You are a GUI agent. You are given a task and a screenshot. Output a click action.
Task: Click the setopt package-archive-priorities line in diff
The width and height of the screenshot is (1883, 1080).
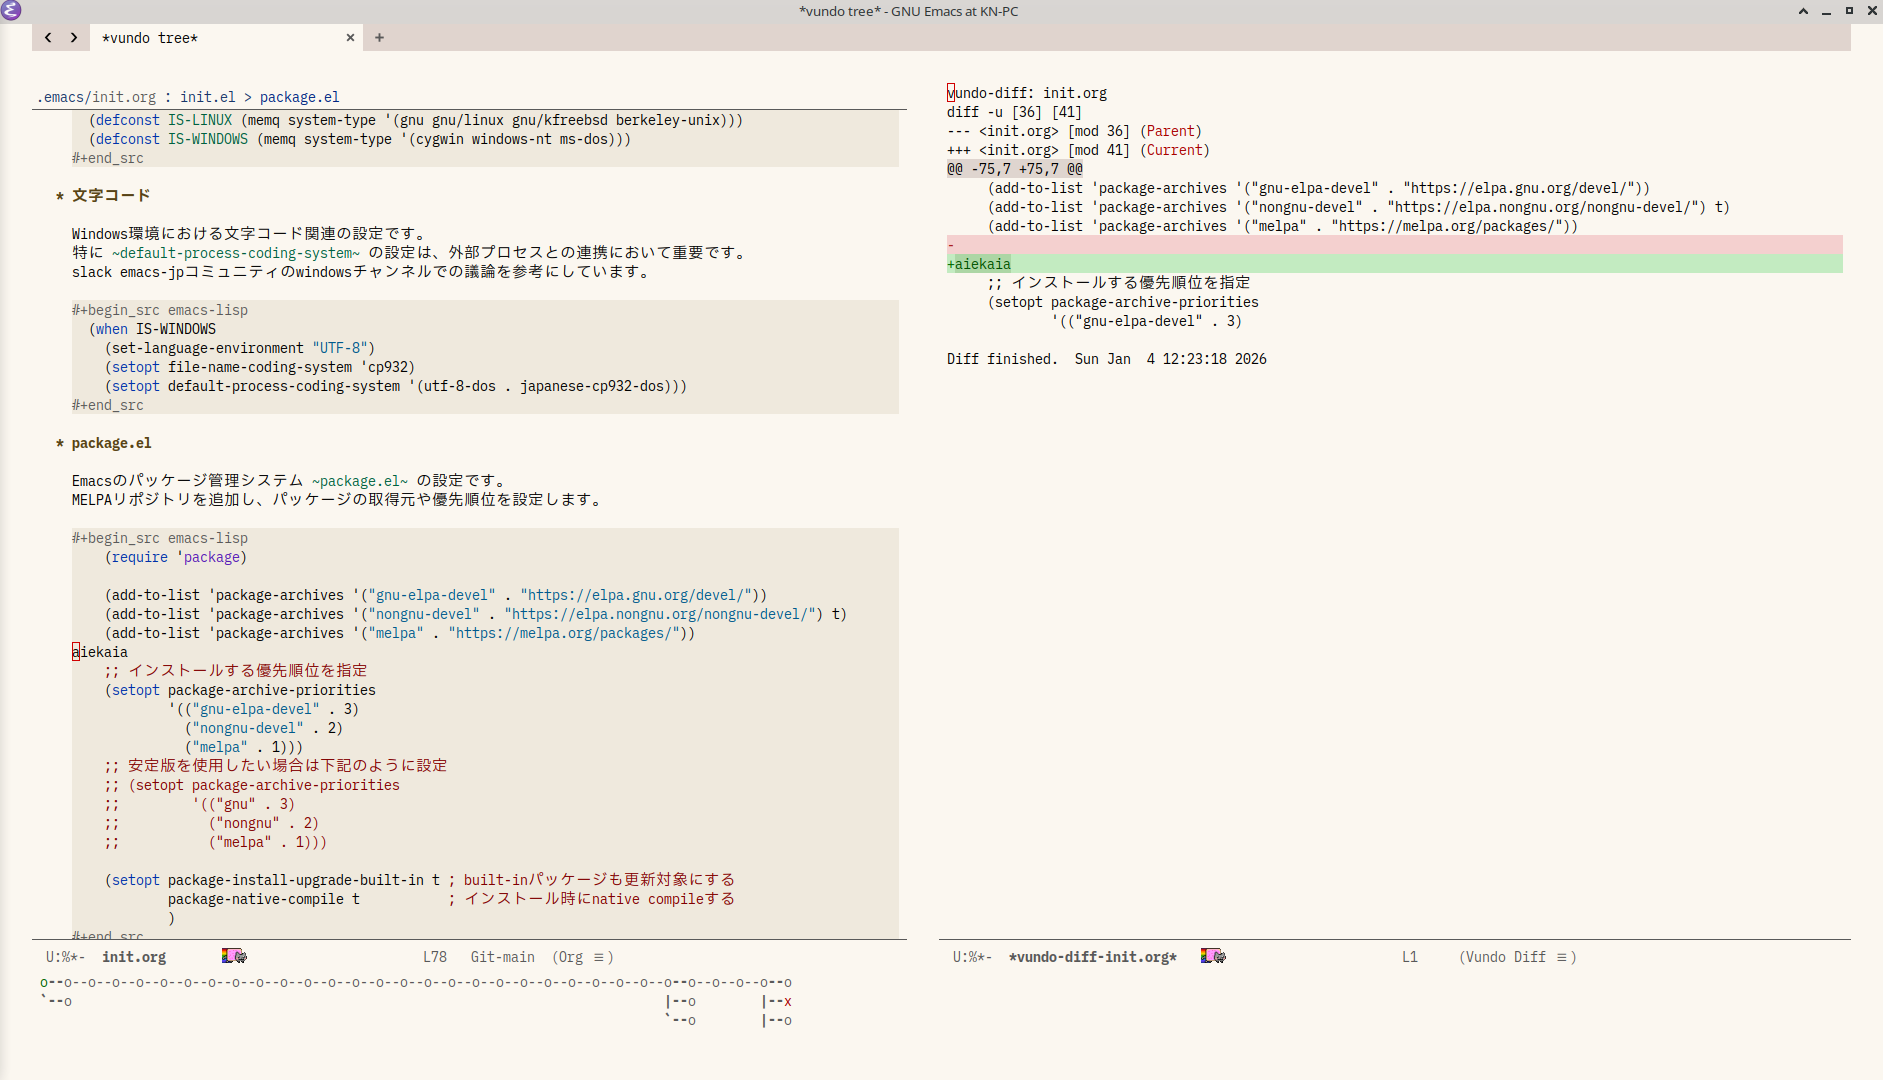pos(1123,302)
